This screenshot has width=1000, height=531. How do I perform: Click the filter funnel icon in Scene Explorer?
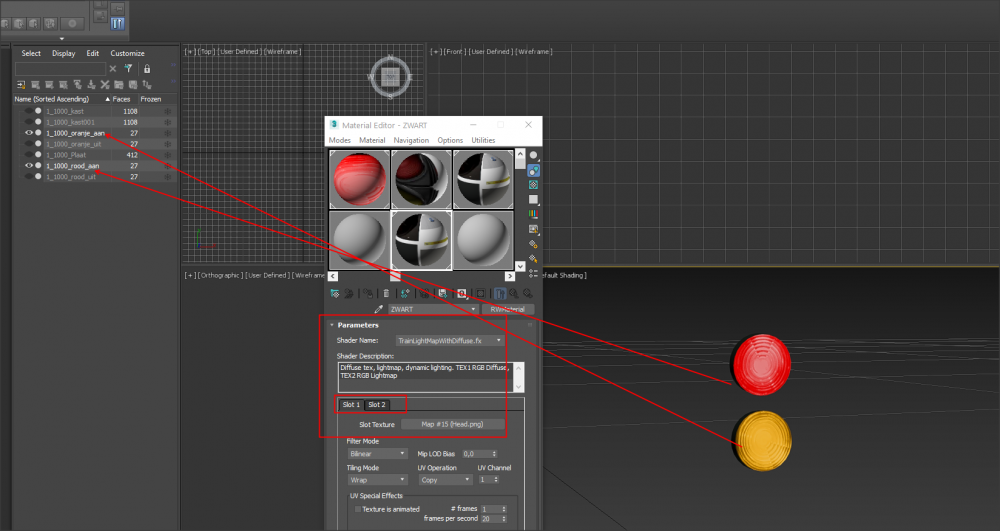(x=128, y=69)
